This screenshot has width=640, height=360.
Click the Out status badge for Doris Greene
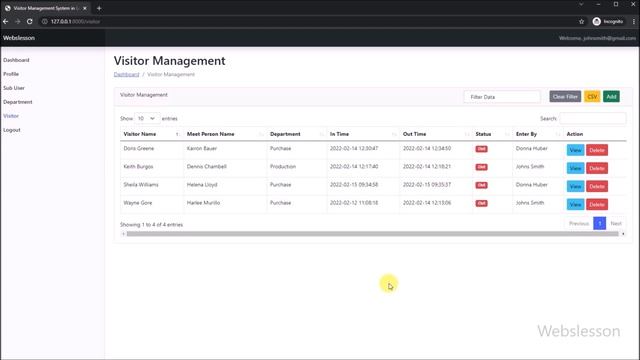[481, 149]
